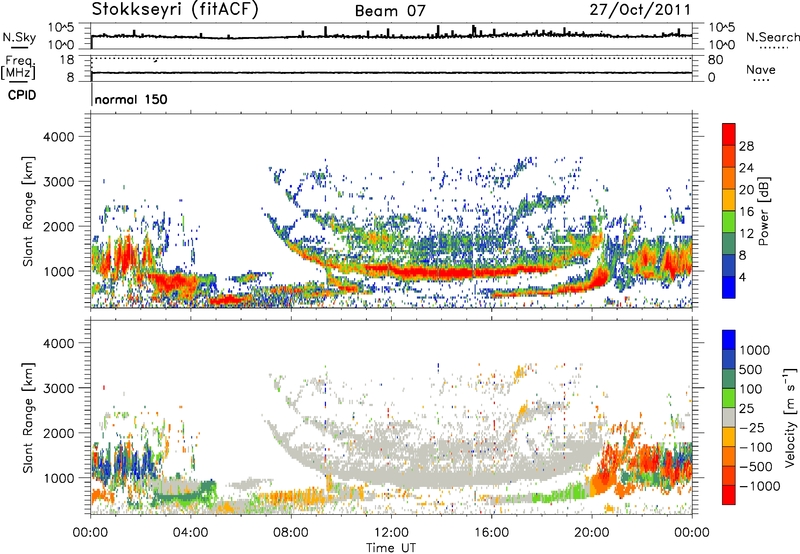Click the noise trace in the N.Sky panel
The image size is (800, 554).
(391, 36)
